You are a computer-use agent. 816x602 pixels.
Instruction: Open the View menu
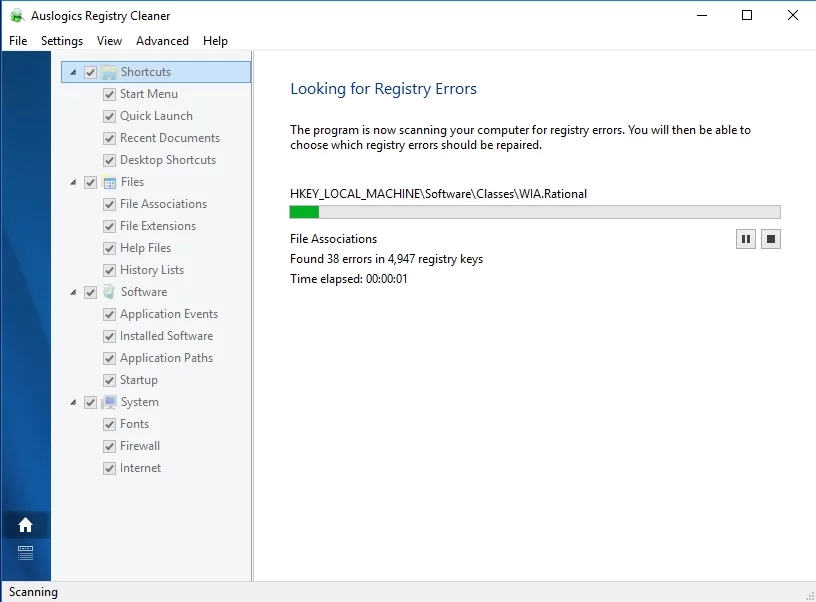point(109,41)
